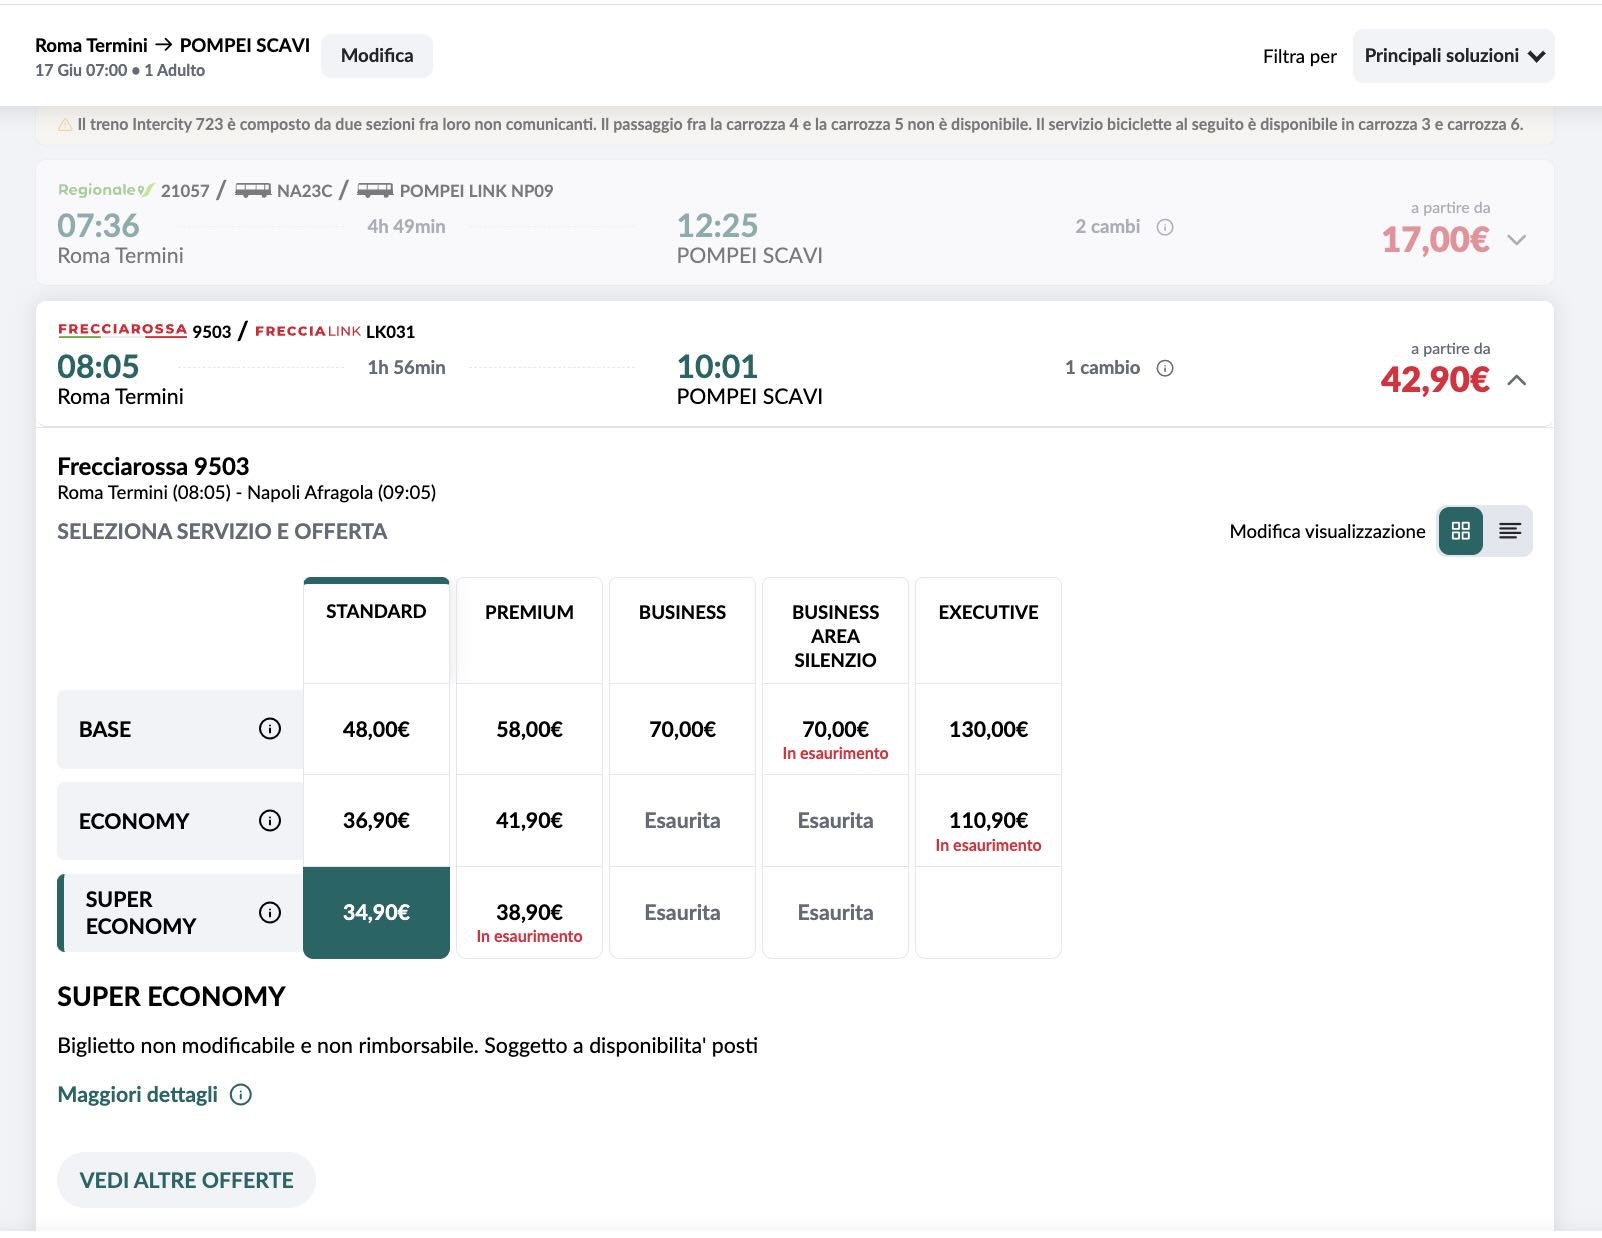Choose Premium Super Economy fare 38,90€
The height and width of the screenshot is (1238, 1602).
529,912
